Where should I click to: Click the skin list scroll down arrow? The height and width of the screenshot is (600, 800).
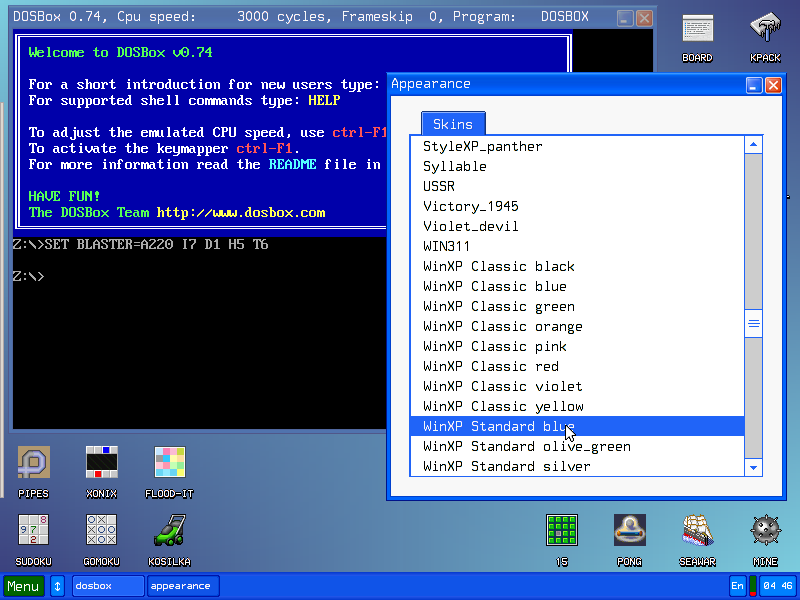pyautogui.click(x=754, y=467)
